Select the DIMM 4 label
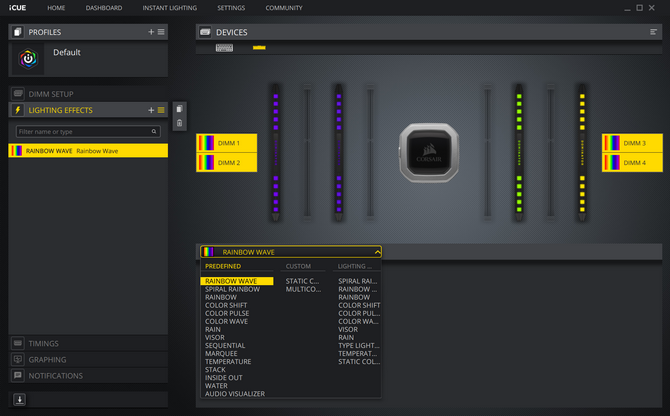 click(x=632, y=163)
